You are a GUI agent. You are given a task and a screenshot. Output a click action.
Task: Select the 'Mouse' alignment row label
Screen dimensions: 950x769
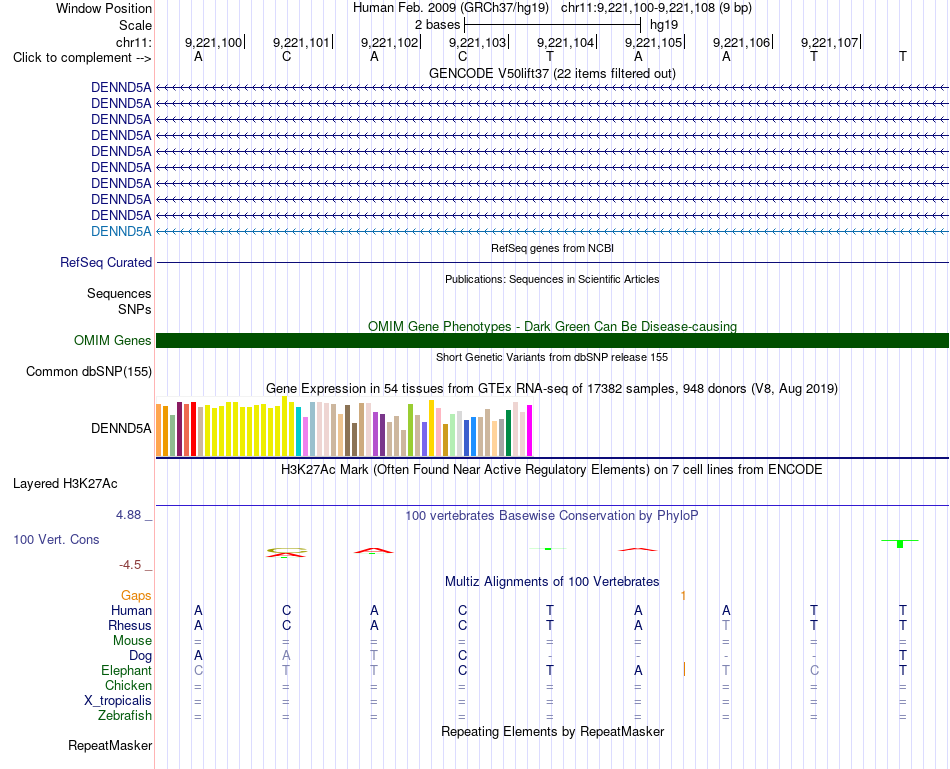pos(132,641)
